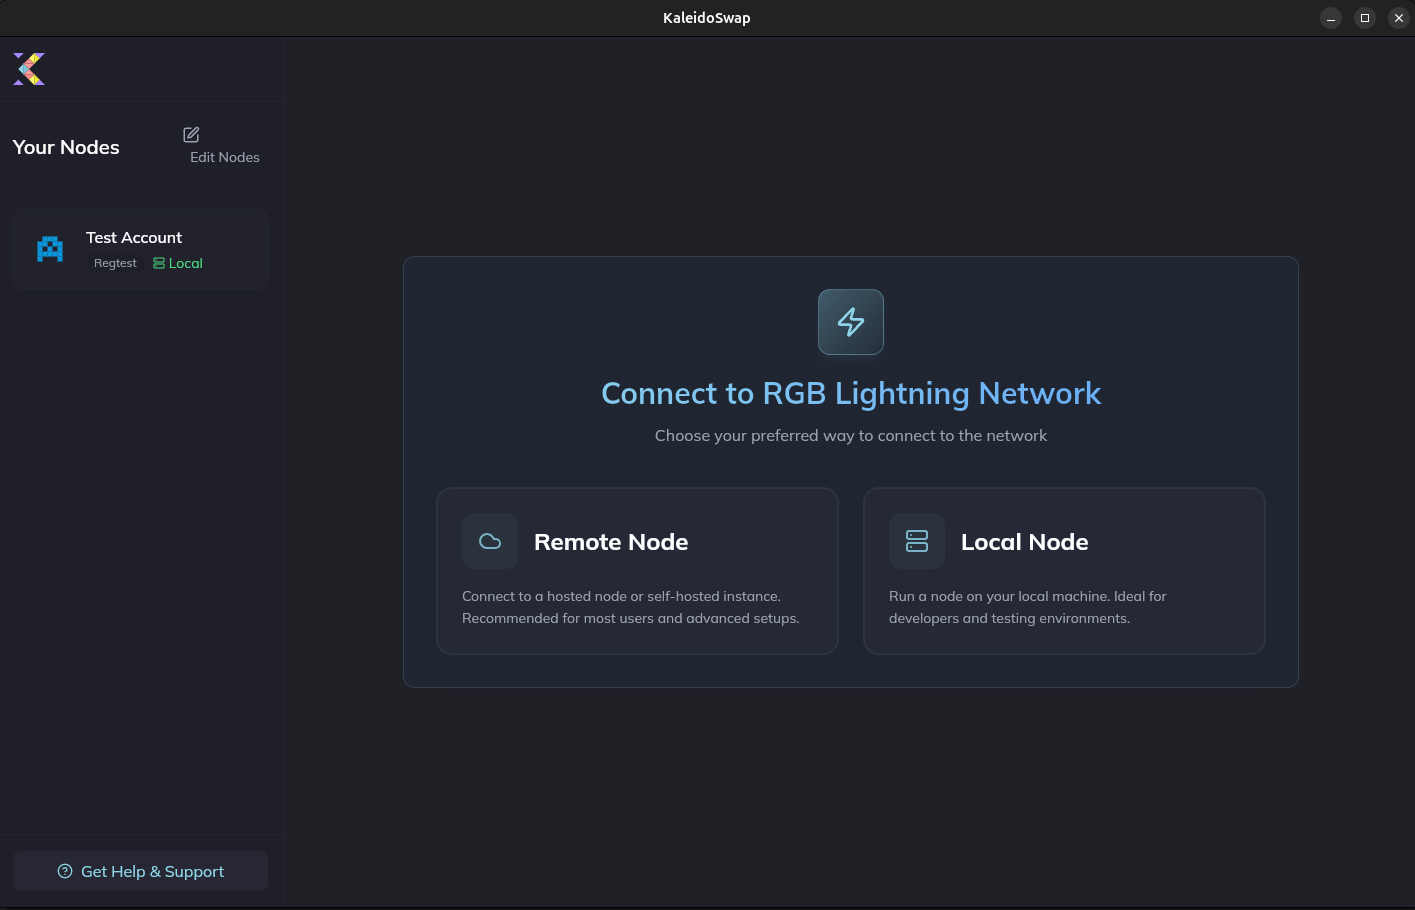The width and height of the screenshot is (1415, 910).
Task: Click the Remote Node description text
Action: (631, 607)
